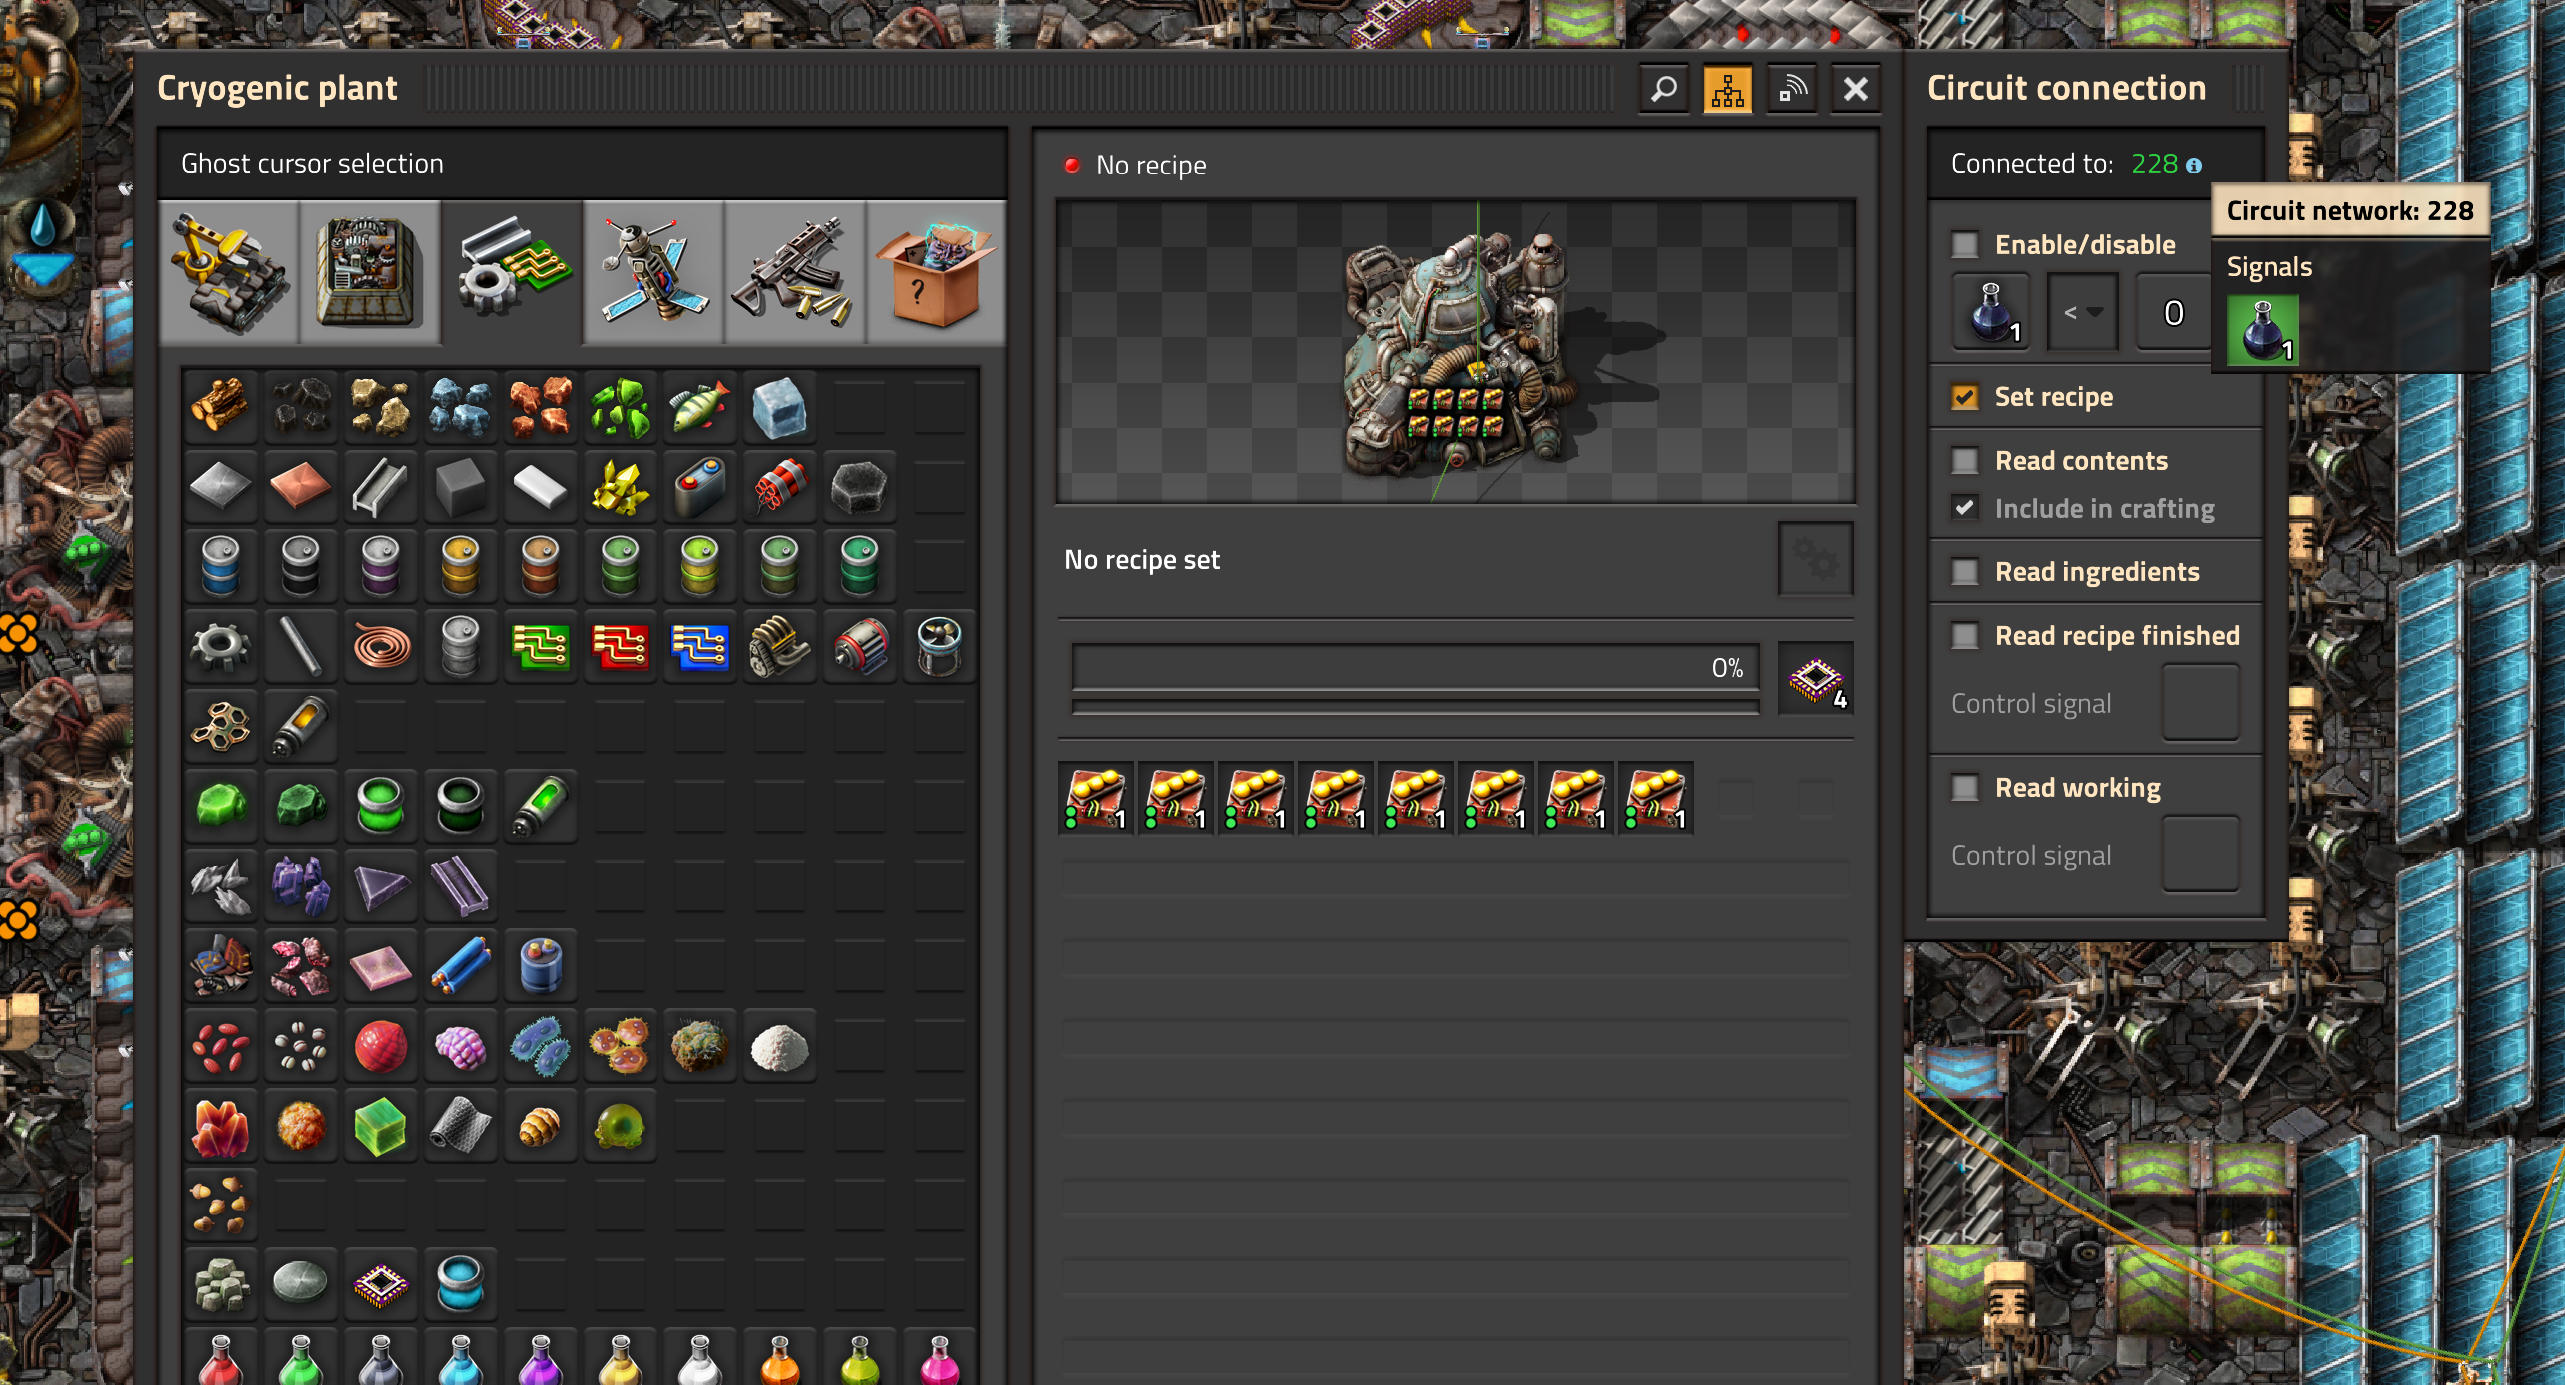Set the control signal slot under Read working
This screenshot has width=2565, height=1385.
pyautogui.click(x=2201, y=856)
